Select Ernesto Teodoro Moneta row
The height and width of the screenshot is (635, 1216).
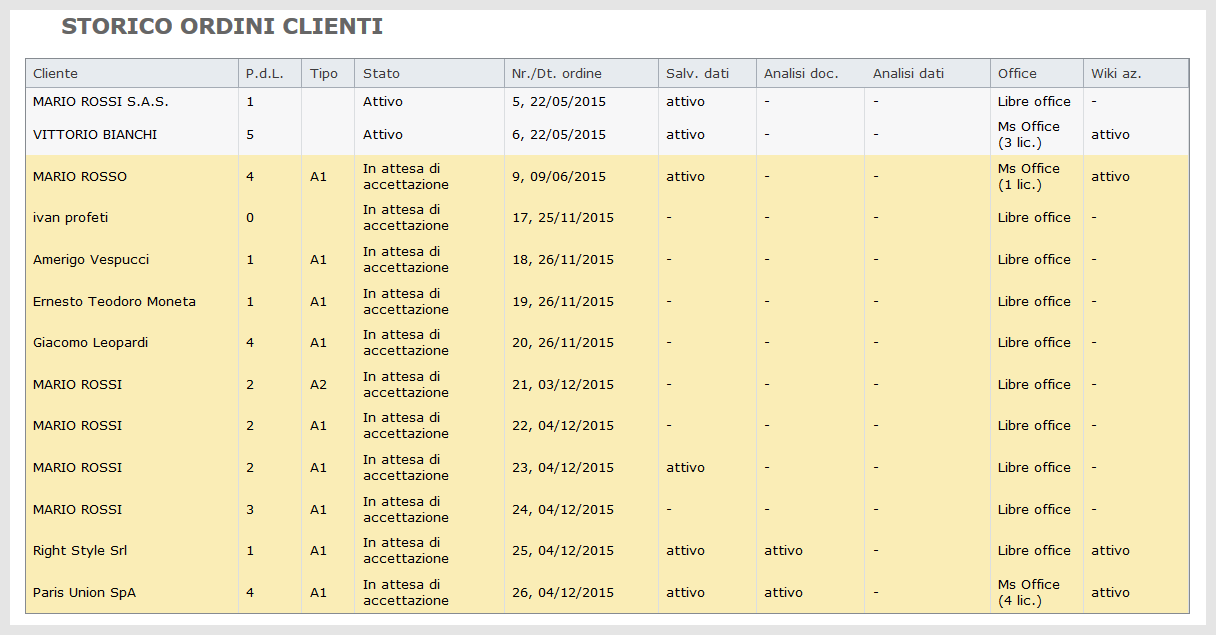pos(607,302)
